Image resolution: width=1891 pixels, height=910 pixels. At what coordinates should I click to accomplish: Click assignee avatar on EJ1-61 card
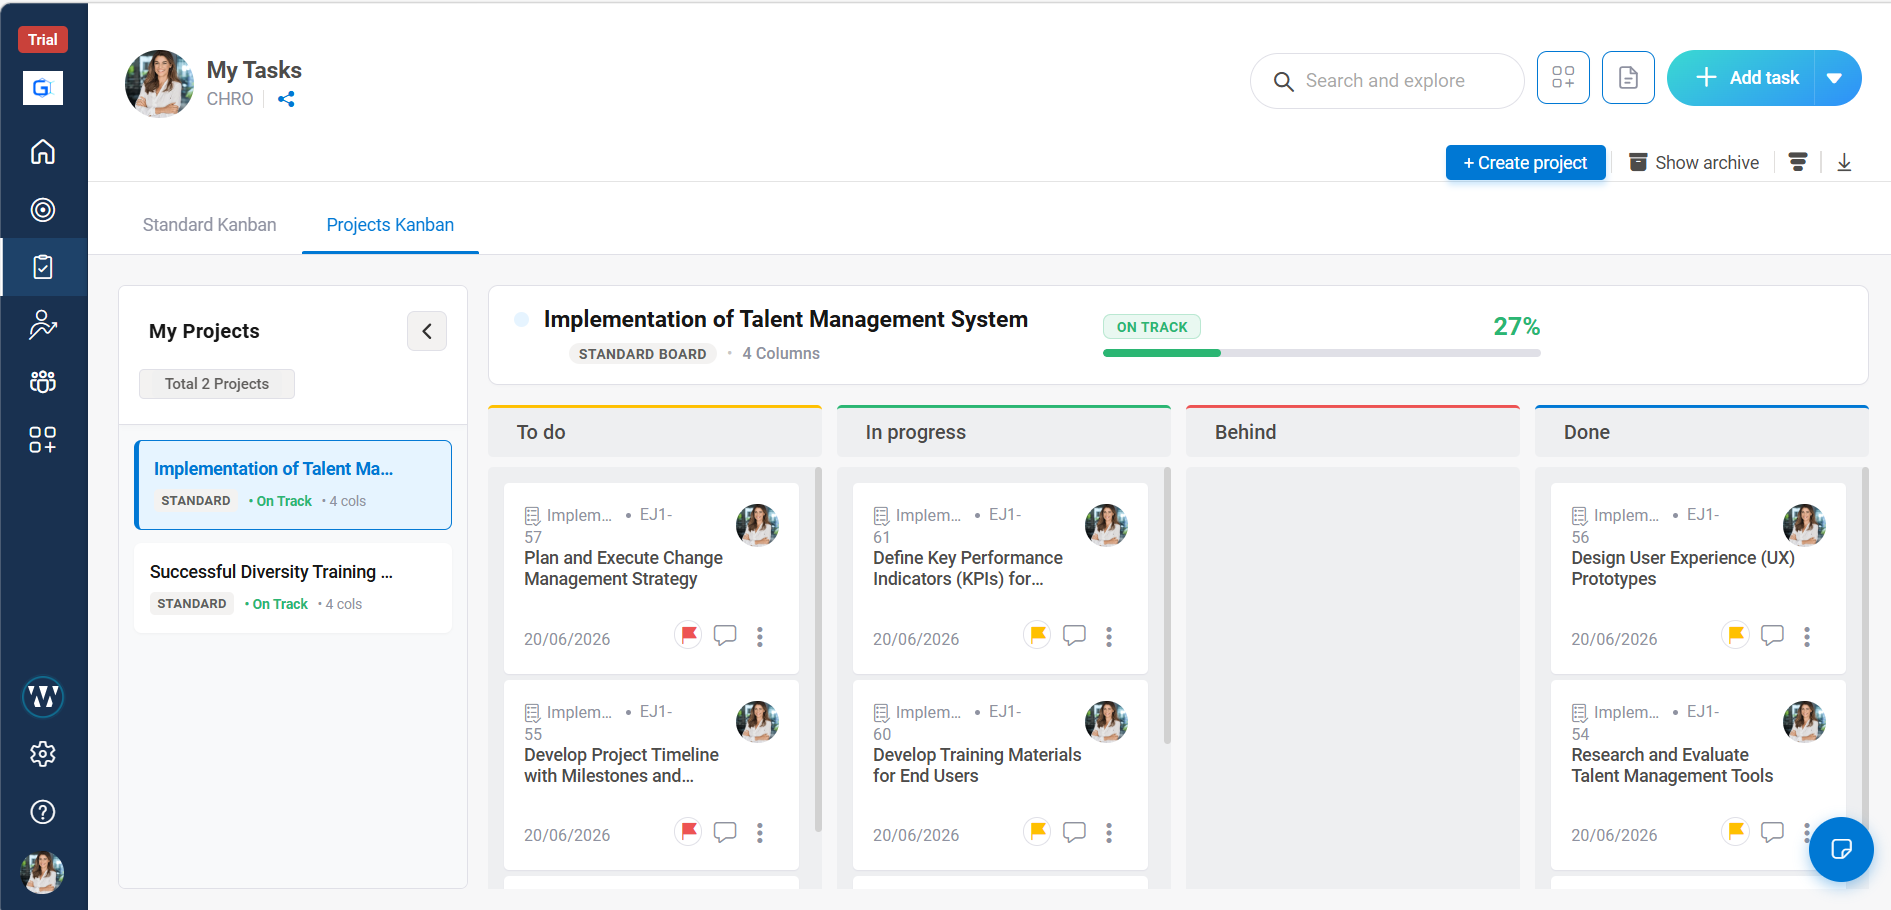click(x=1106, y=525)
